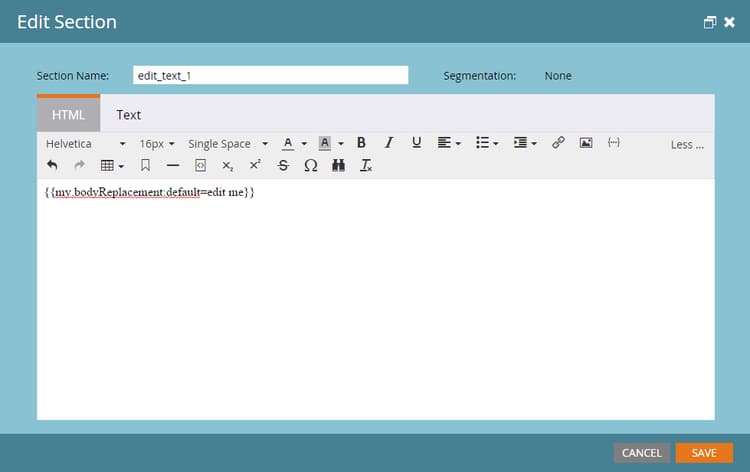Redo the last edit
Viewport: 750px width, 472px height.
[x=79, y=165]
